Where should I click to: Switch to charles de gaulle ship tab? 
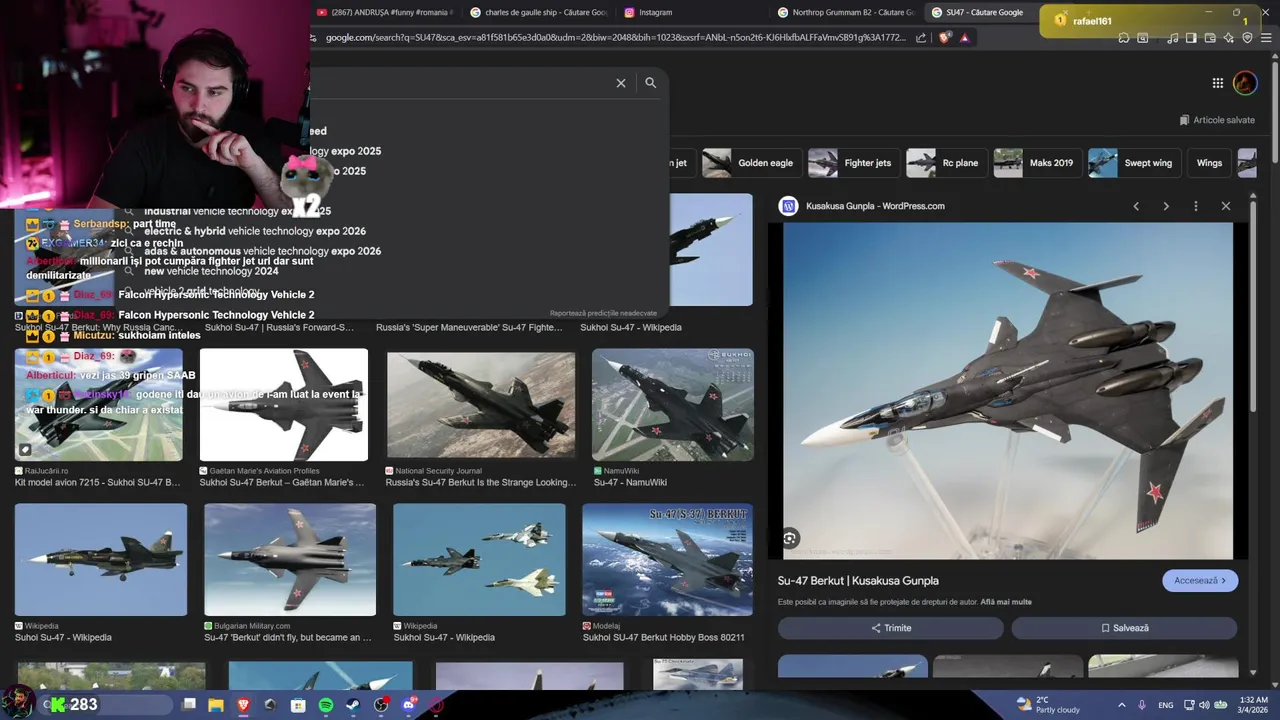540,12
